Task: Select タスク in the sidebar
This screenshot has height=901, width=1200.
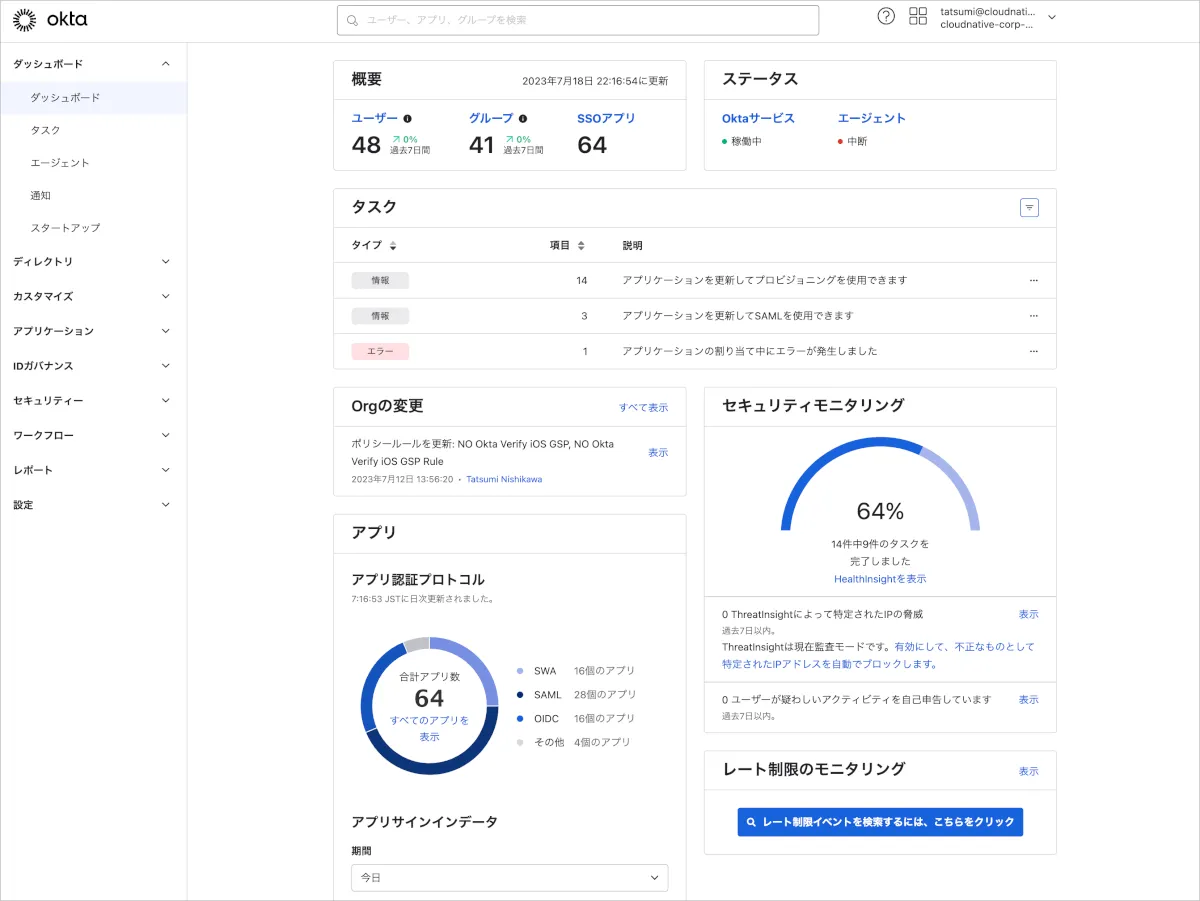Action: click(46, 130)
